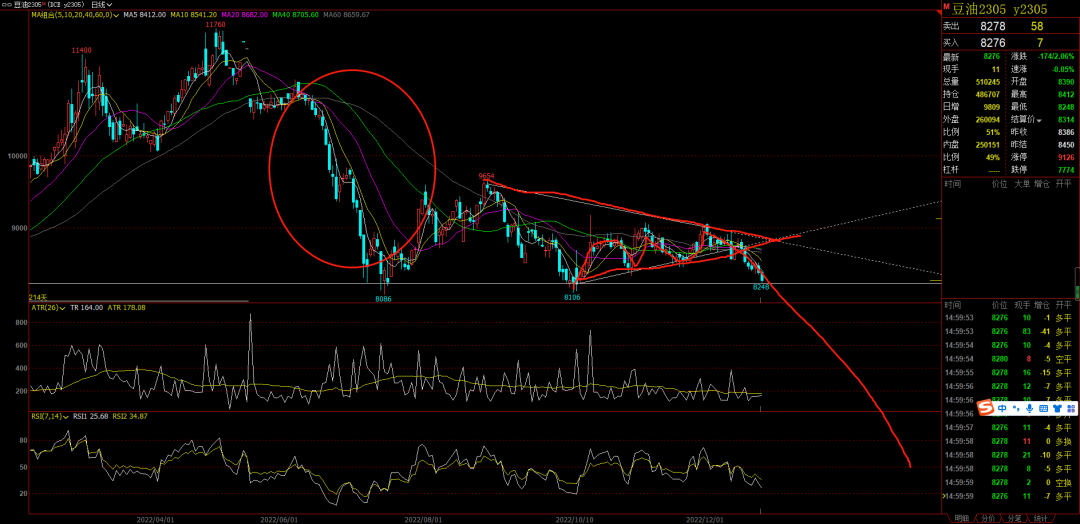Click the 持仓 value 486707
1080x524 pixels.
click(988, 94)
